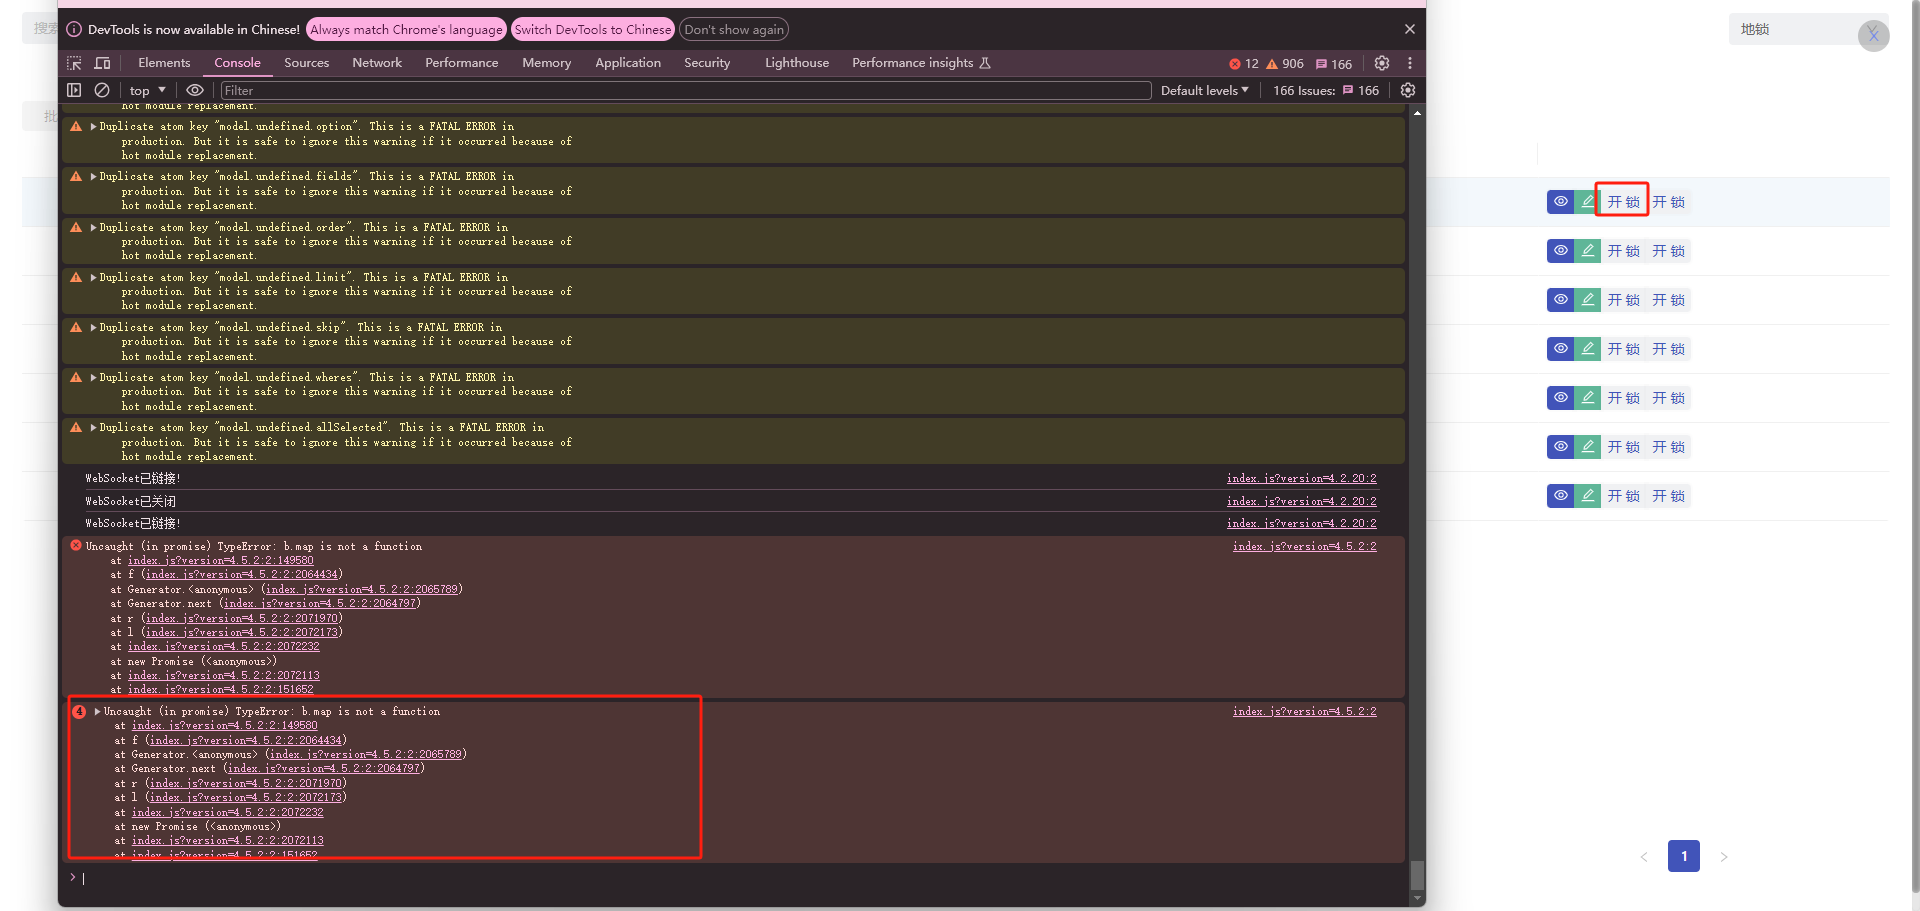Go to next page arrow in pagination
Screen dimensions: 1920x911
coord(1724,857)
